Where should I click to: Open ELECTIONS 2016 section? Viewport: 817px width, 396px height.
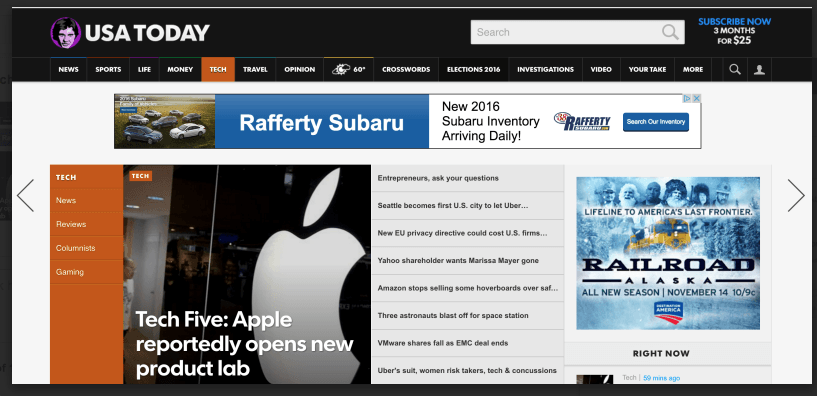click(x=474, y=69)
